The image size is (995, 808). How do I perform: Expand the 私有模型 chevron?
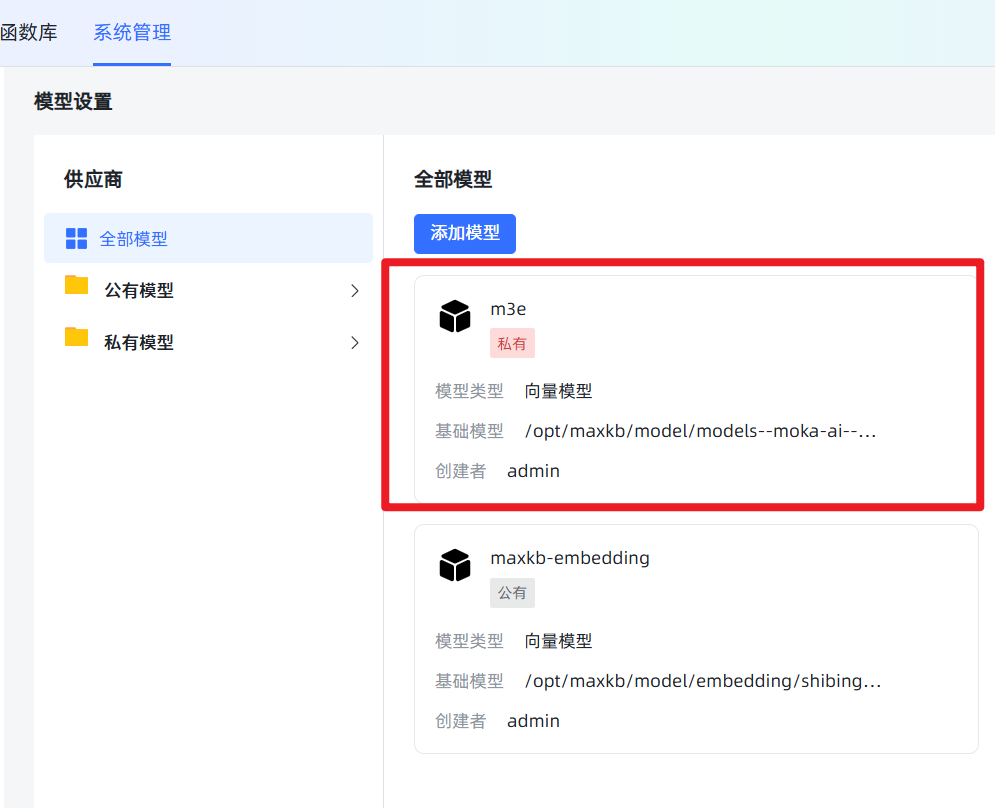click(x=355, y=343)
